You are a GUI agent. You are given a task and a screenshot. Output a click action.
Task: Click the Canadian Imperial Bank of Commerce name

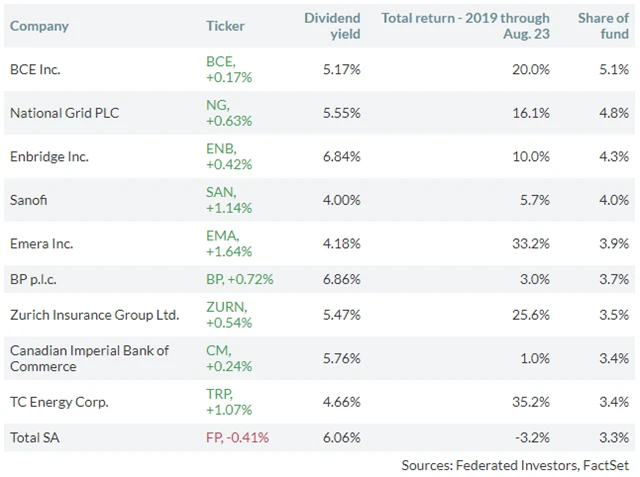(89, 358)
